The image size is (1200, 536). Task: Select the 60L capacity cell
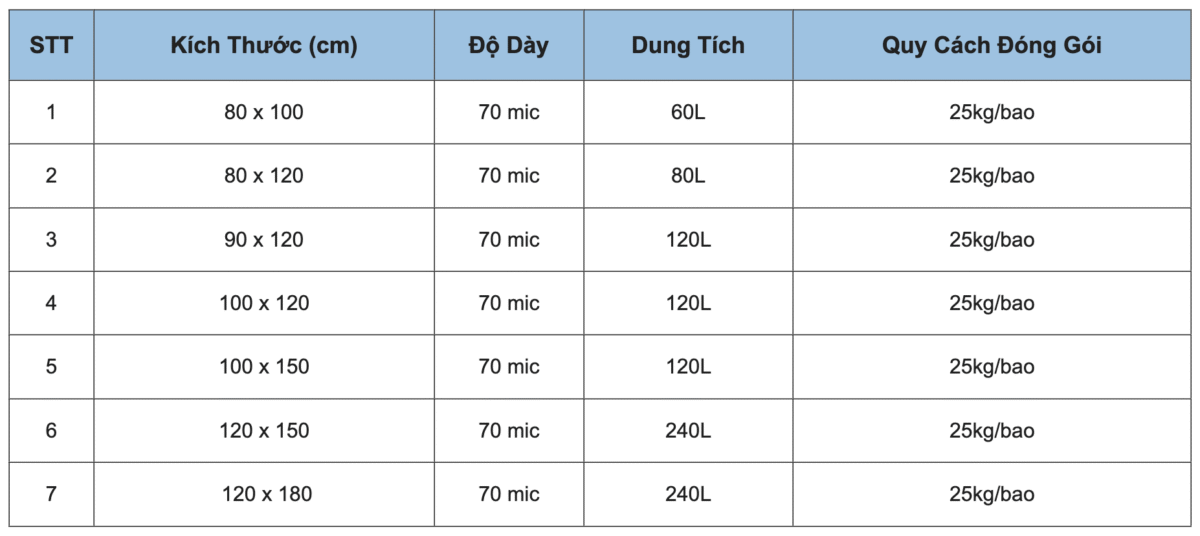(x=688, y=112)
